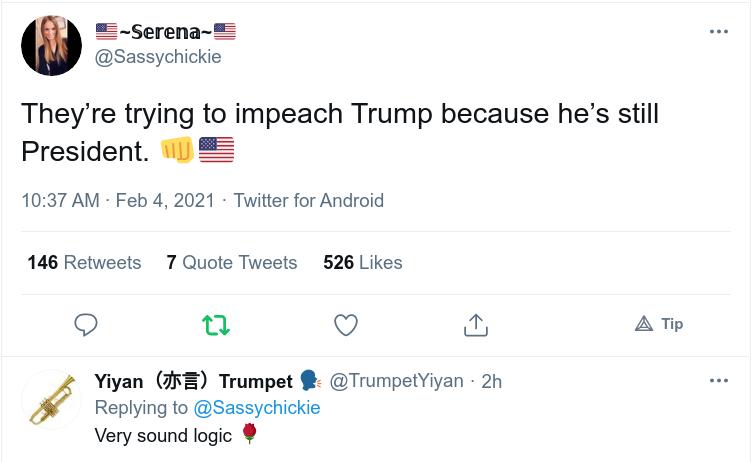Open the 2h timestamp on the reply

click(492, 381)
